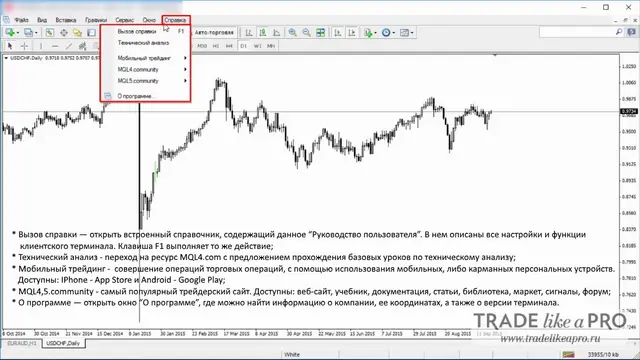This screenshot has height=360, width=640.
Task: Select the MN timeframe
Action: click(x=271, y=46)
